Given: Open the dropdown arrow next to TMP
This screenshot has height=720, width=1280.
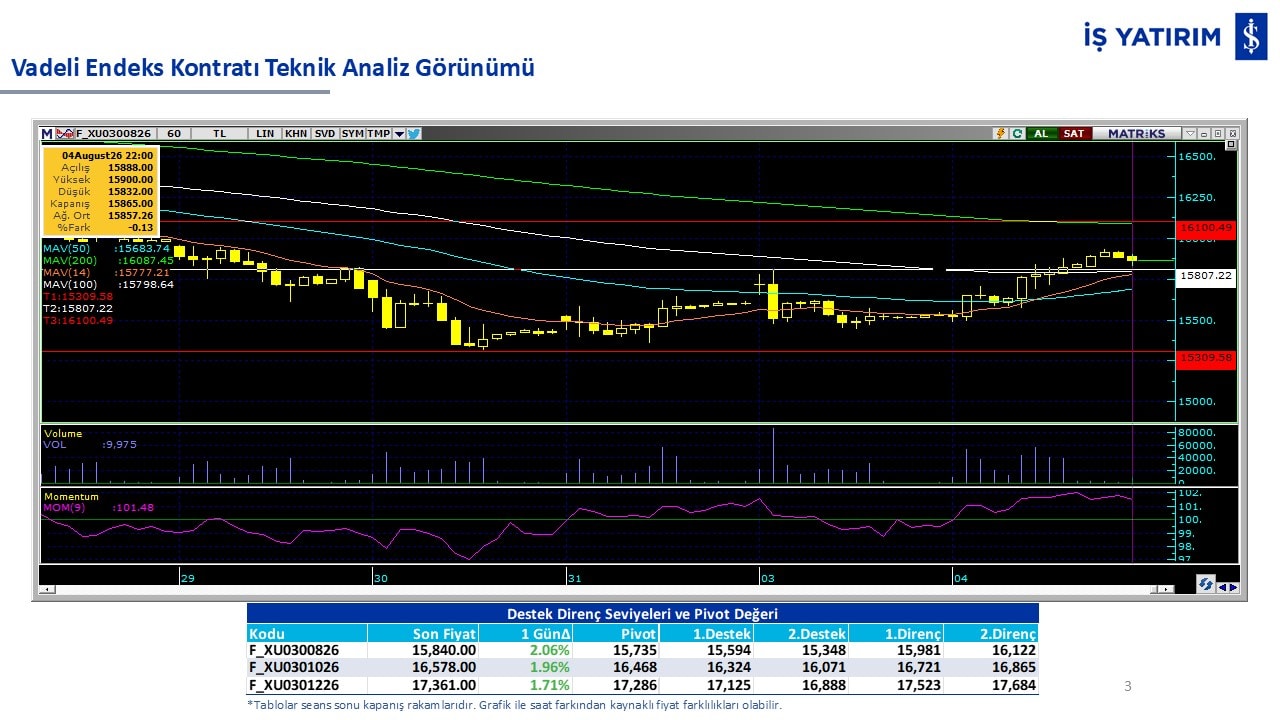Looking at the screenshot, I should (x=399, y=134).
